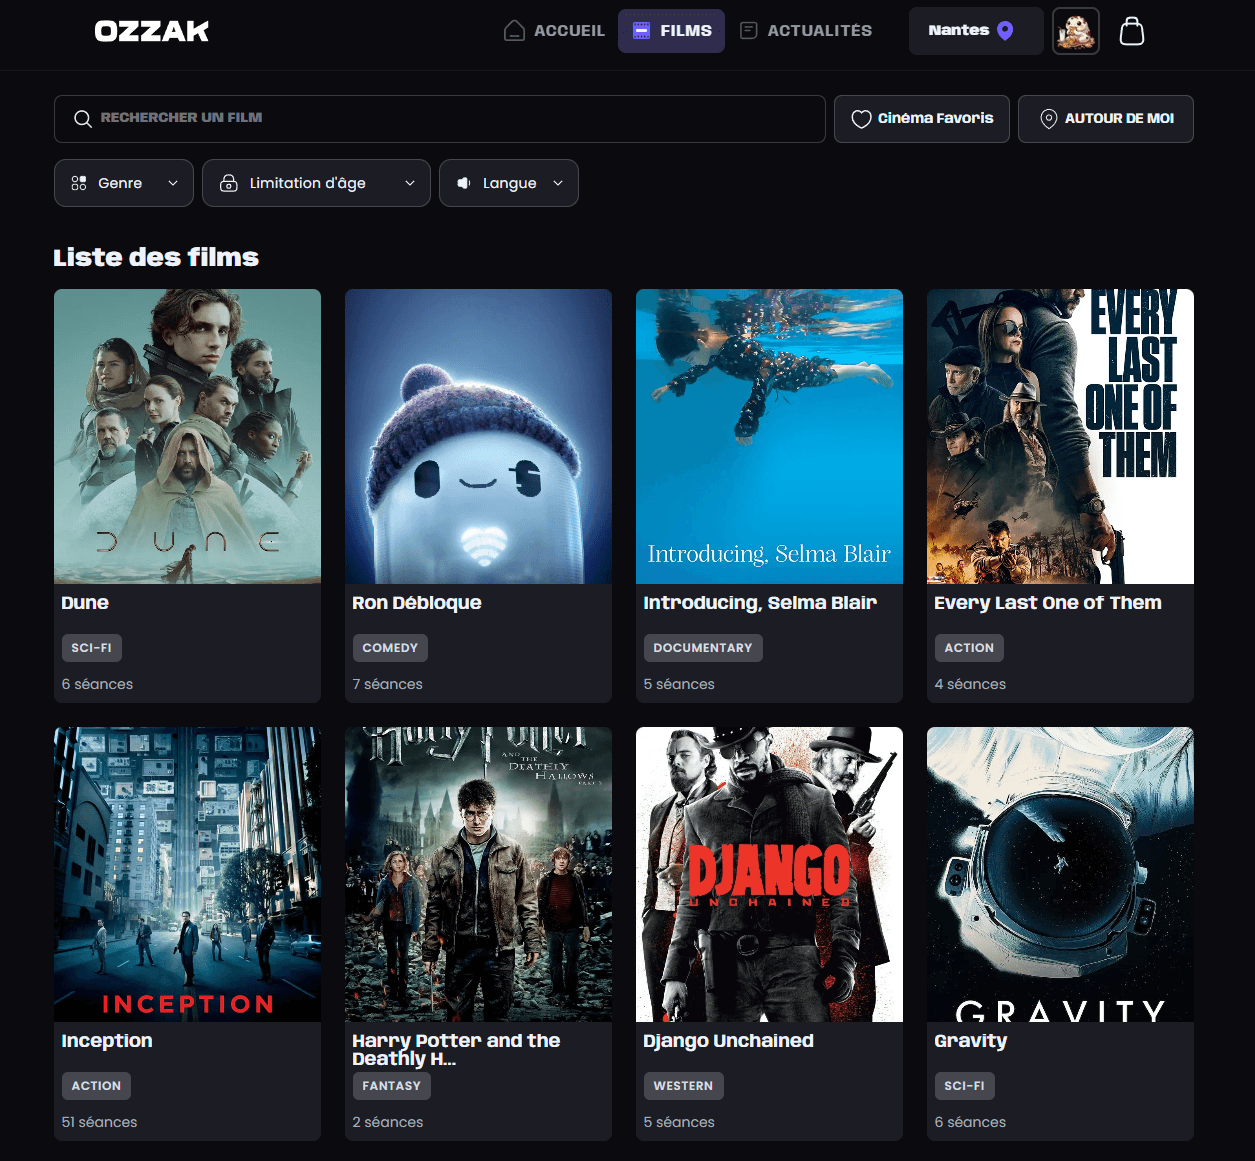Image resolution: width=1255 pixels, height=1161 pixels.
Task: Click the home icon beside Accueil
Action: point(514,31)
